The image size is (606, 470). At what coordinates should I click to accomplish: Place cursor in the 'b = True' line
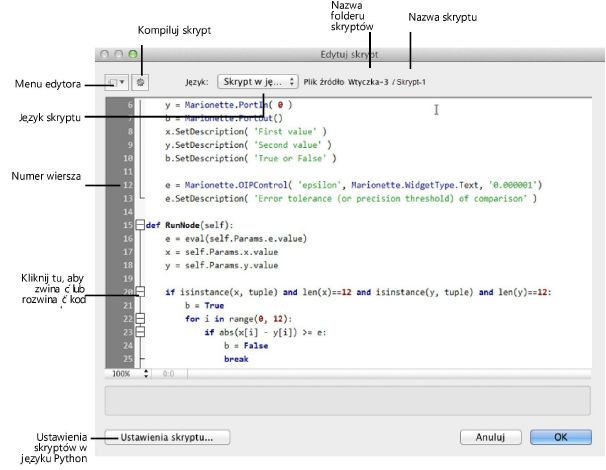tap(203, 305)
